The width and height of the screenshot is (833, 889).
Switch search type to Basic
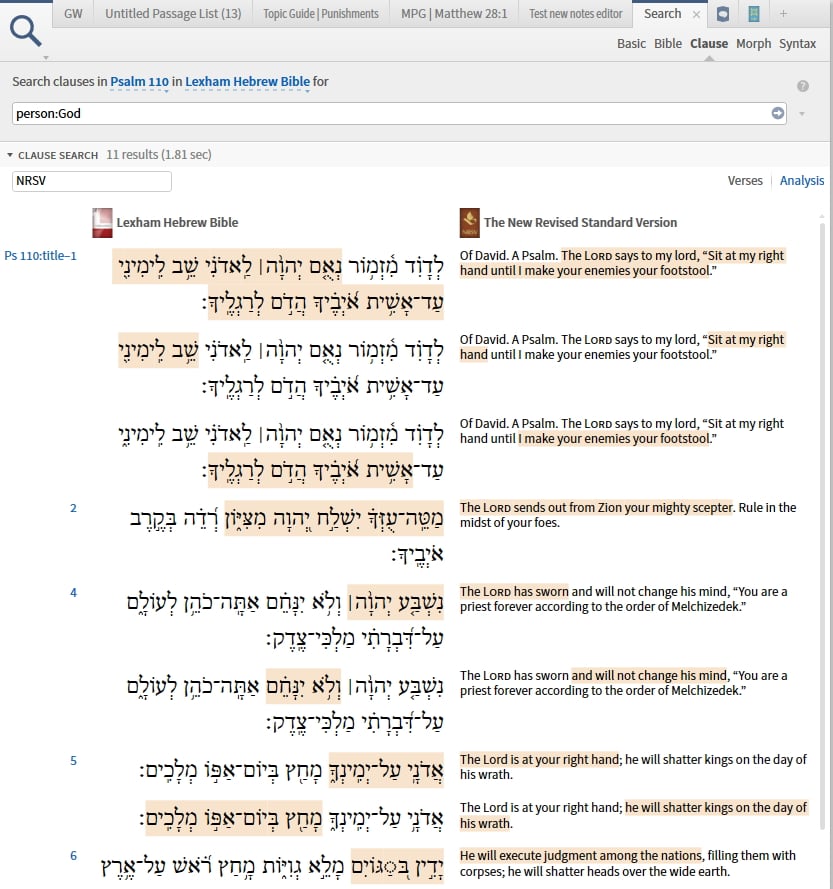pos(631,44)
